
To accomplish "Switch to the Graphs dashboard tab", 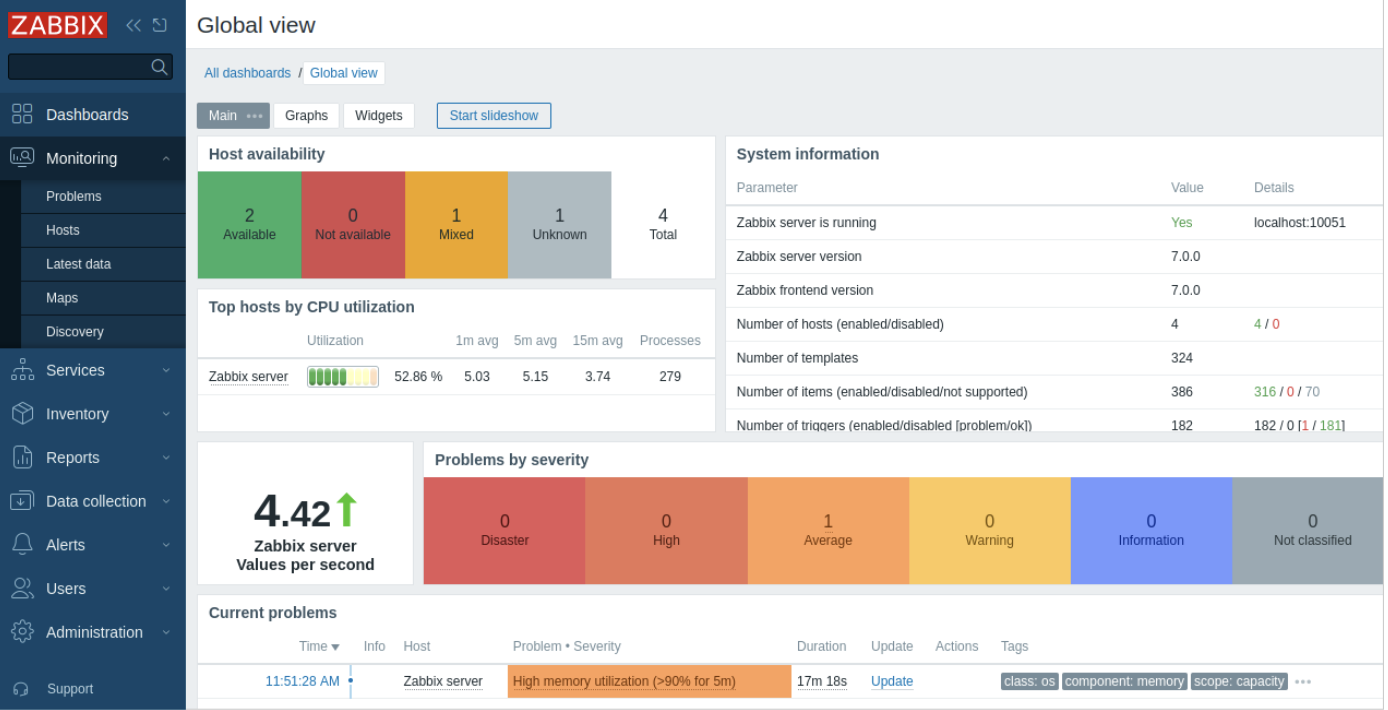I will coord(306,115).
